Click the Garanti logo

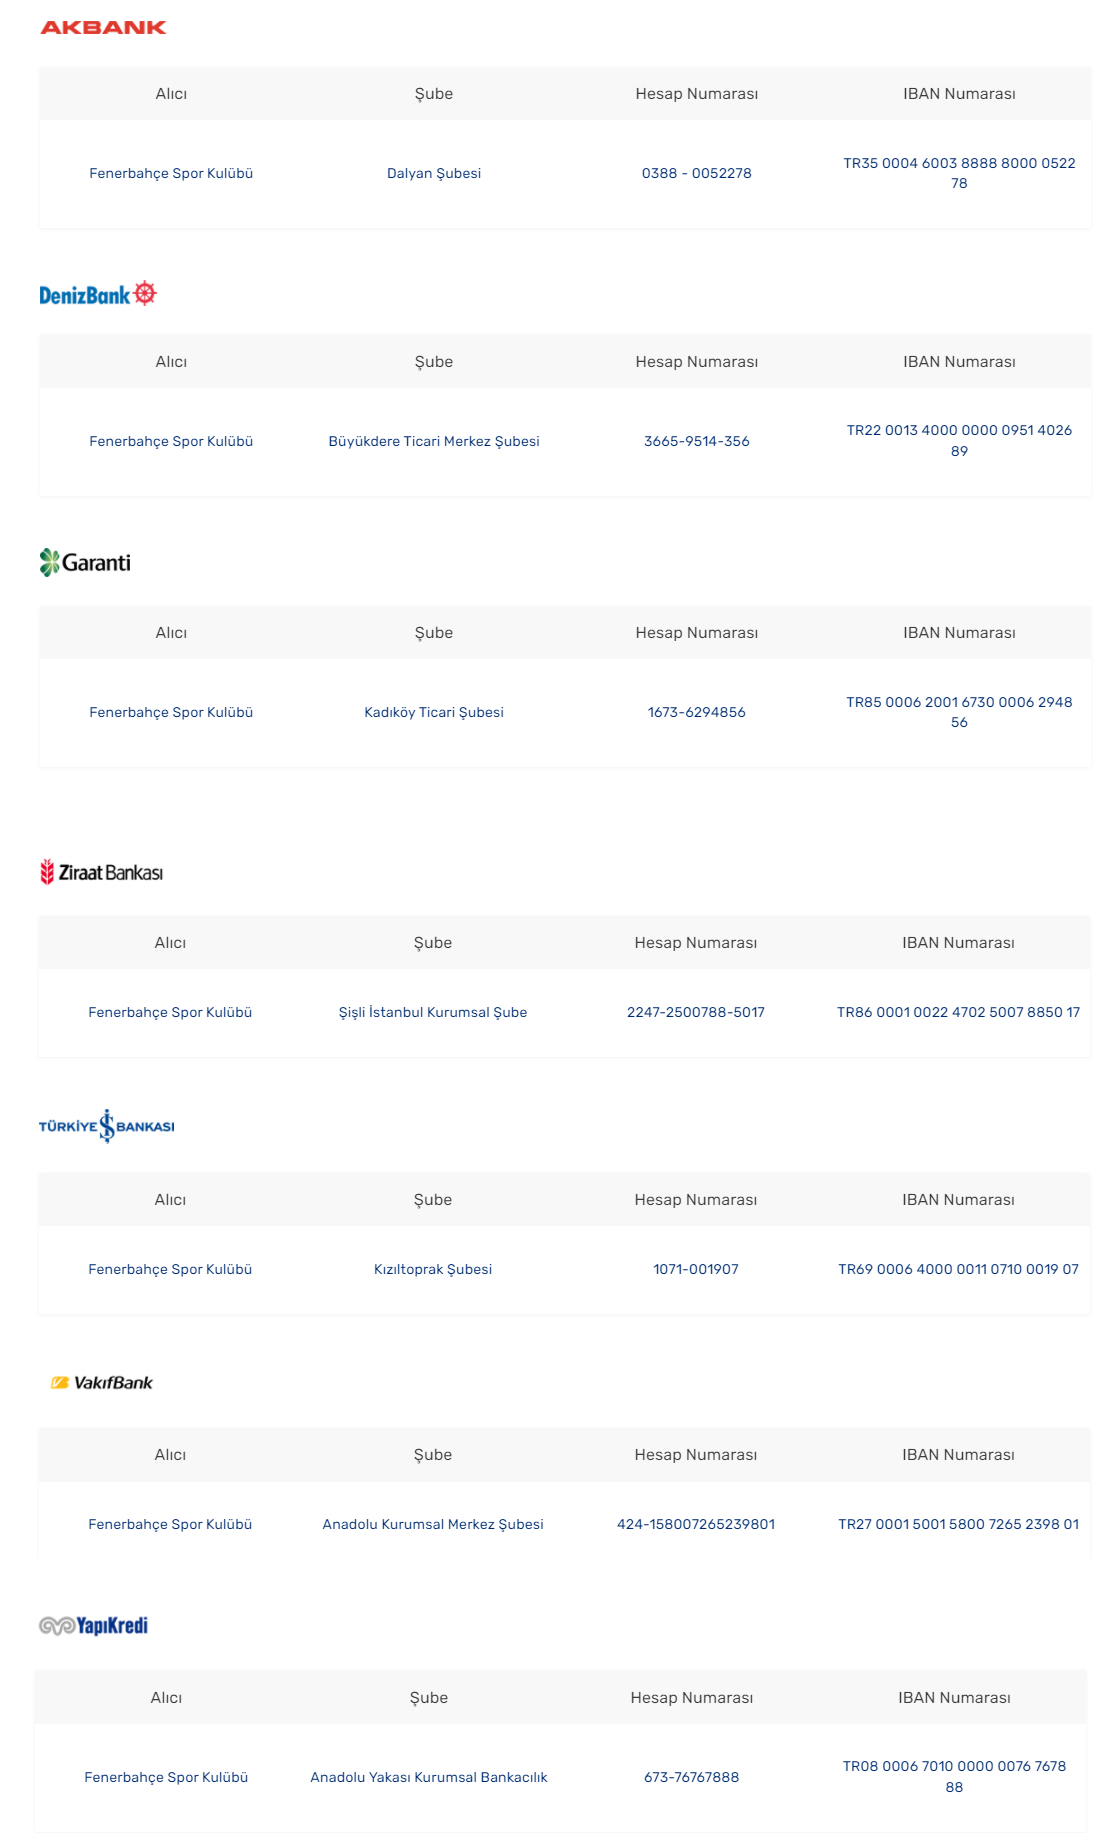(85, 562)
